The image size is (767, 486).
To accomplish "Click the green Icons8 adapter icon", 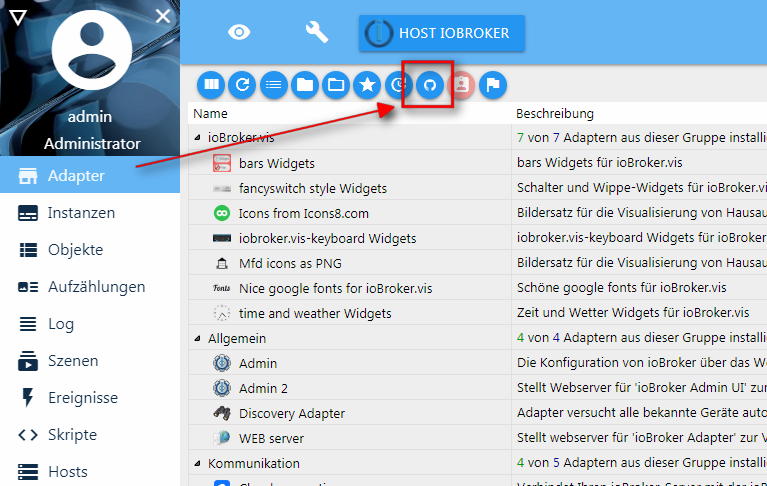I will 222,213.
